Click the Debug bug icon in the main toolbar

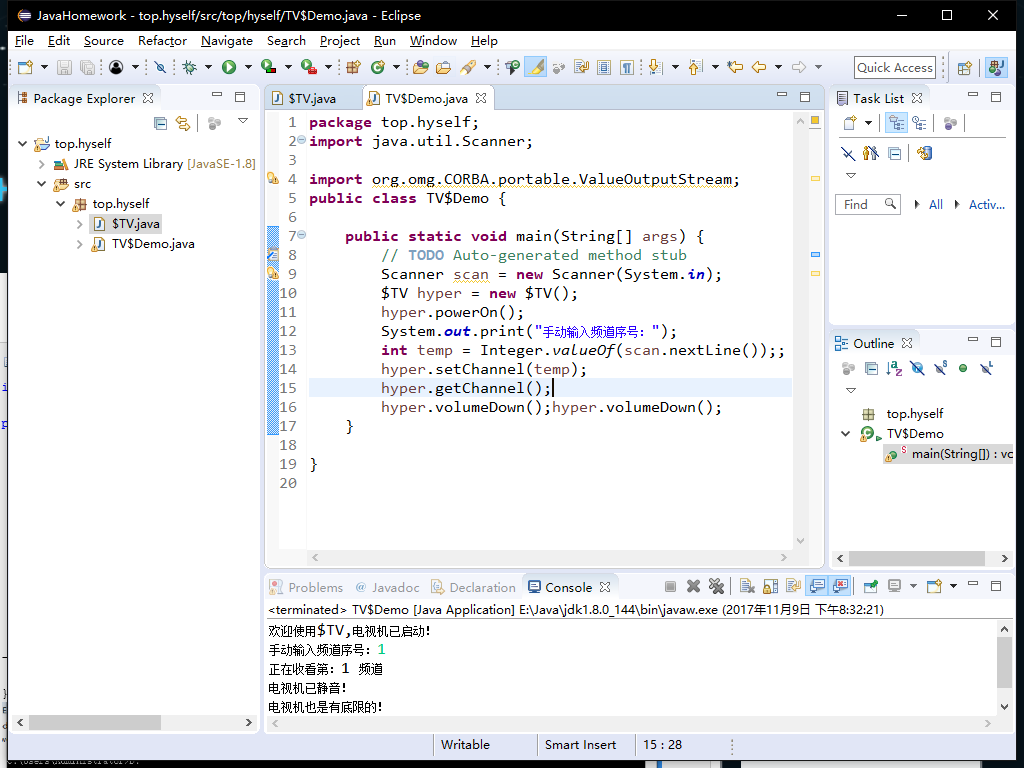coord(189,67)
